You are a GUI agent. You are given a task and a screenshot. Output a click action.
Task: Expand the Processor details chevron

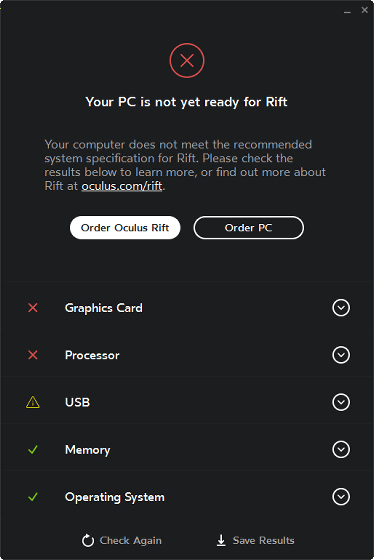[341, 355]
